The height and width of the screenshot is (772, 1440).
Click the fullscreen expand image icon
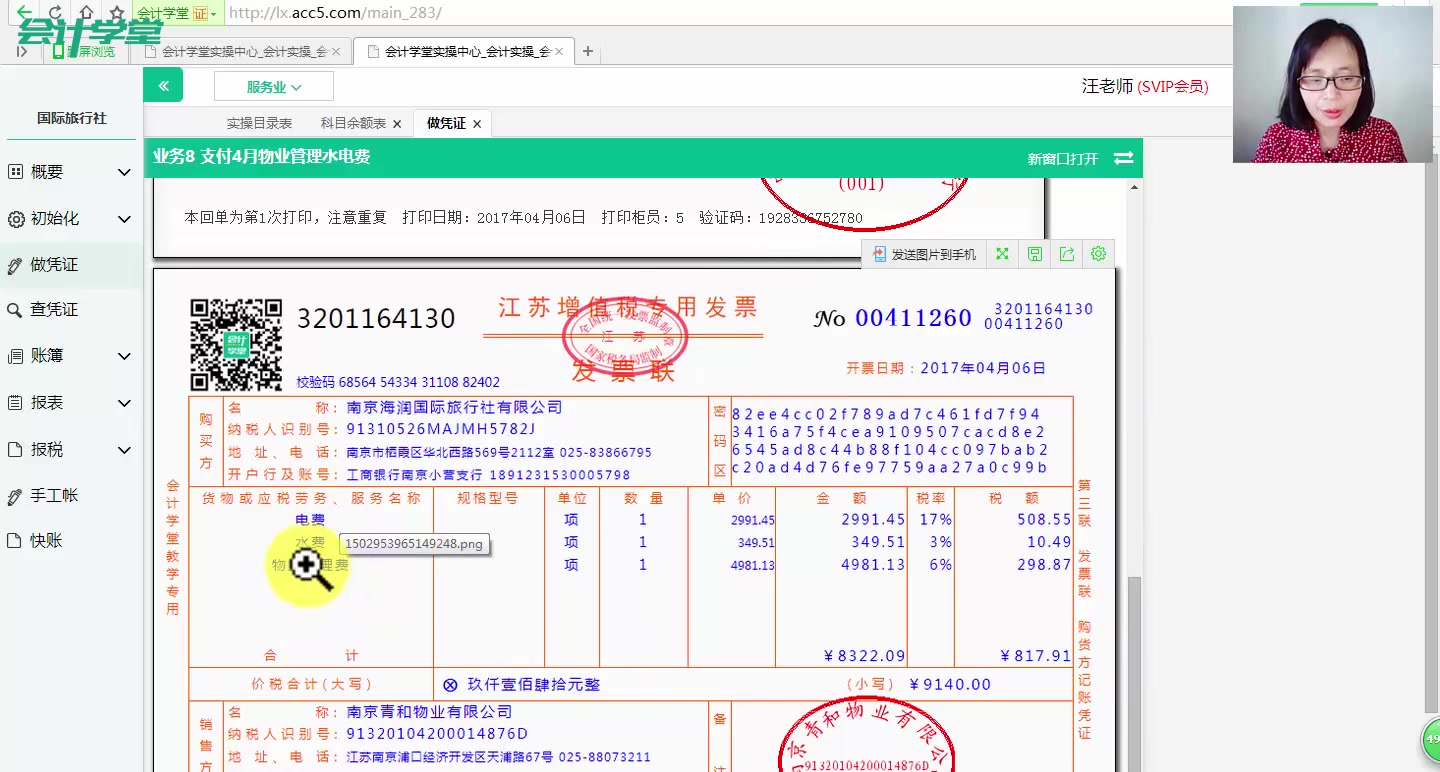[1002, 255]
